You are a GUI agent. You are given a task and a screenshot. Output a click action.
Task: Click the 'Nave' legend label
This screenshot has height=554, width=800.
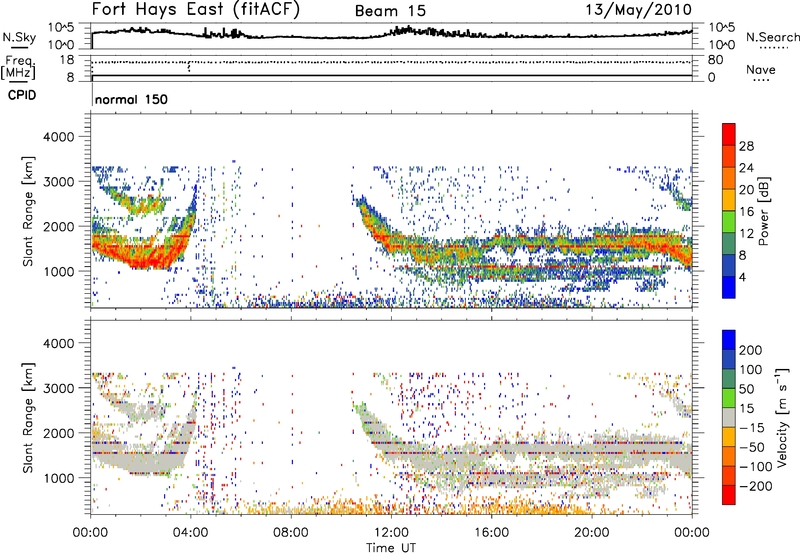pyautogui.click(x=761, y=70)
